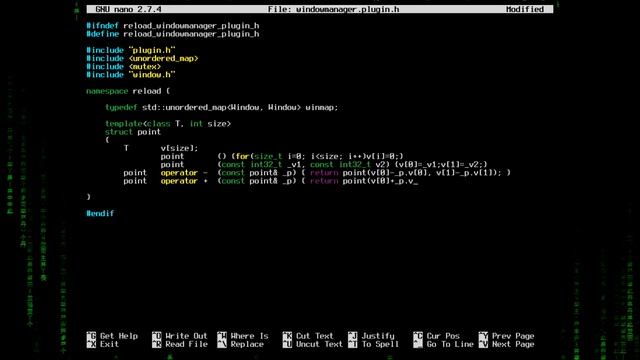This screenshot has width=640, height=360.
Task: Click the operator - keyword
Action: click(x=184, y=173)
